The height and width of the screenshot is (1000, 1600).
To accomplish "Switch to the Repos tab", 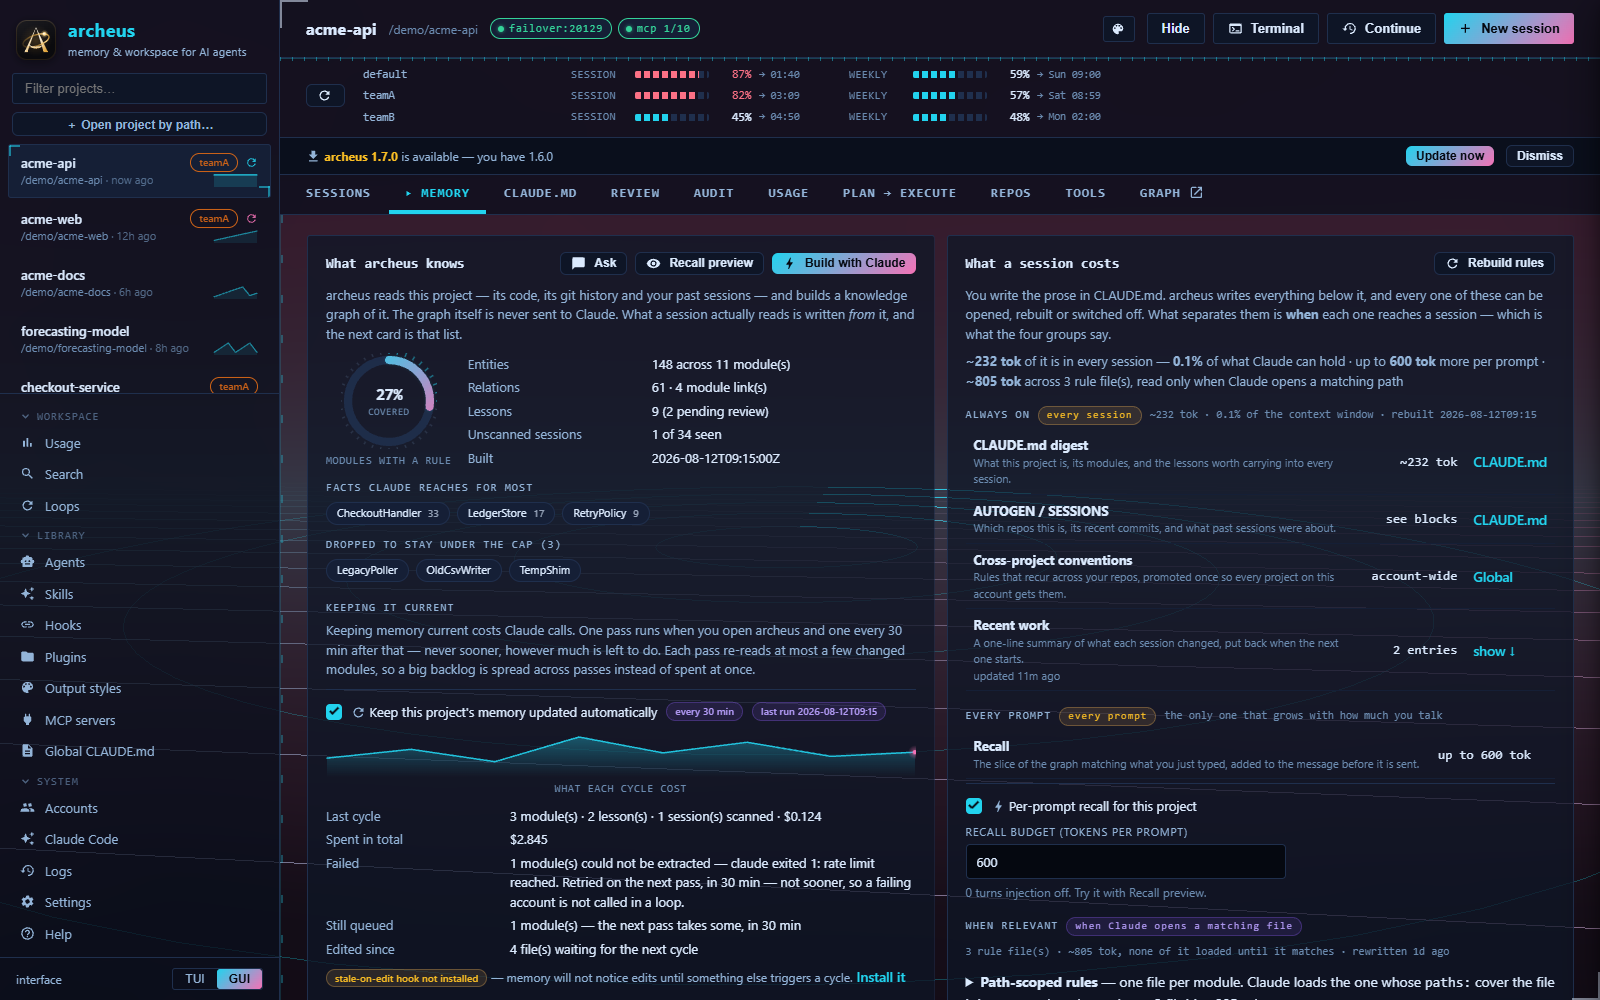I will pyautogui.click(x=1010, y=193).
